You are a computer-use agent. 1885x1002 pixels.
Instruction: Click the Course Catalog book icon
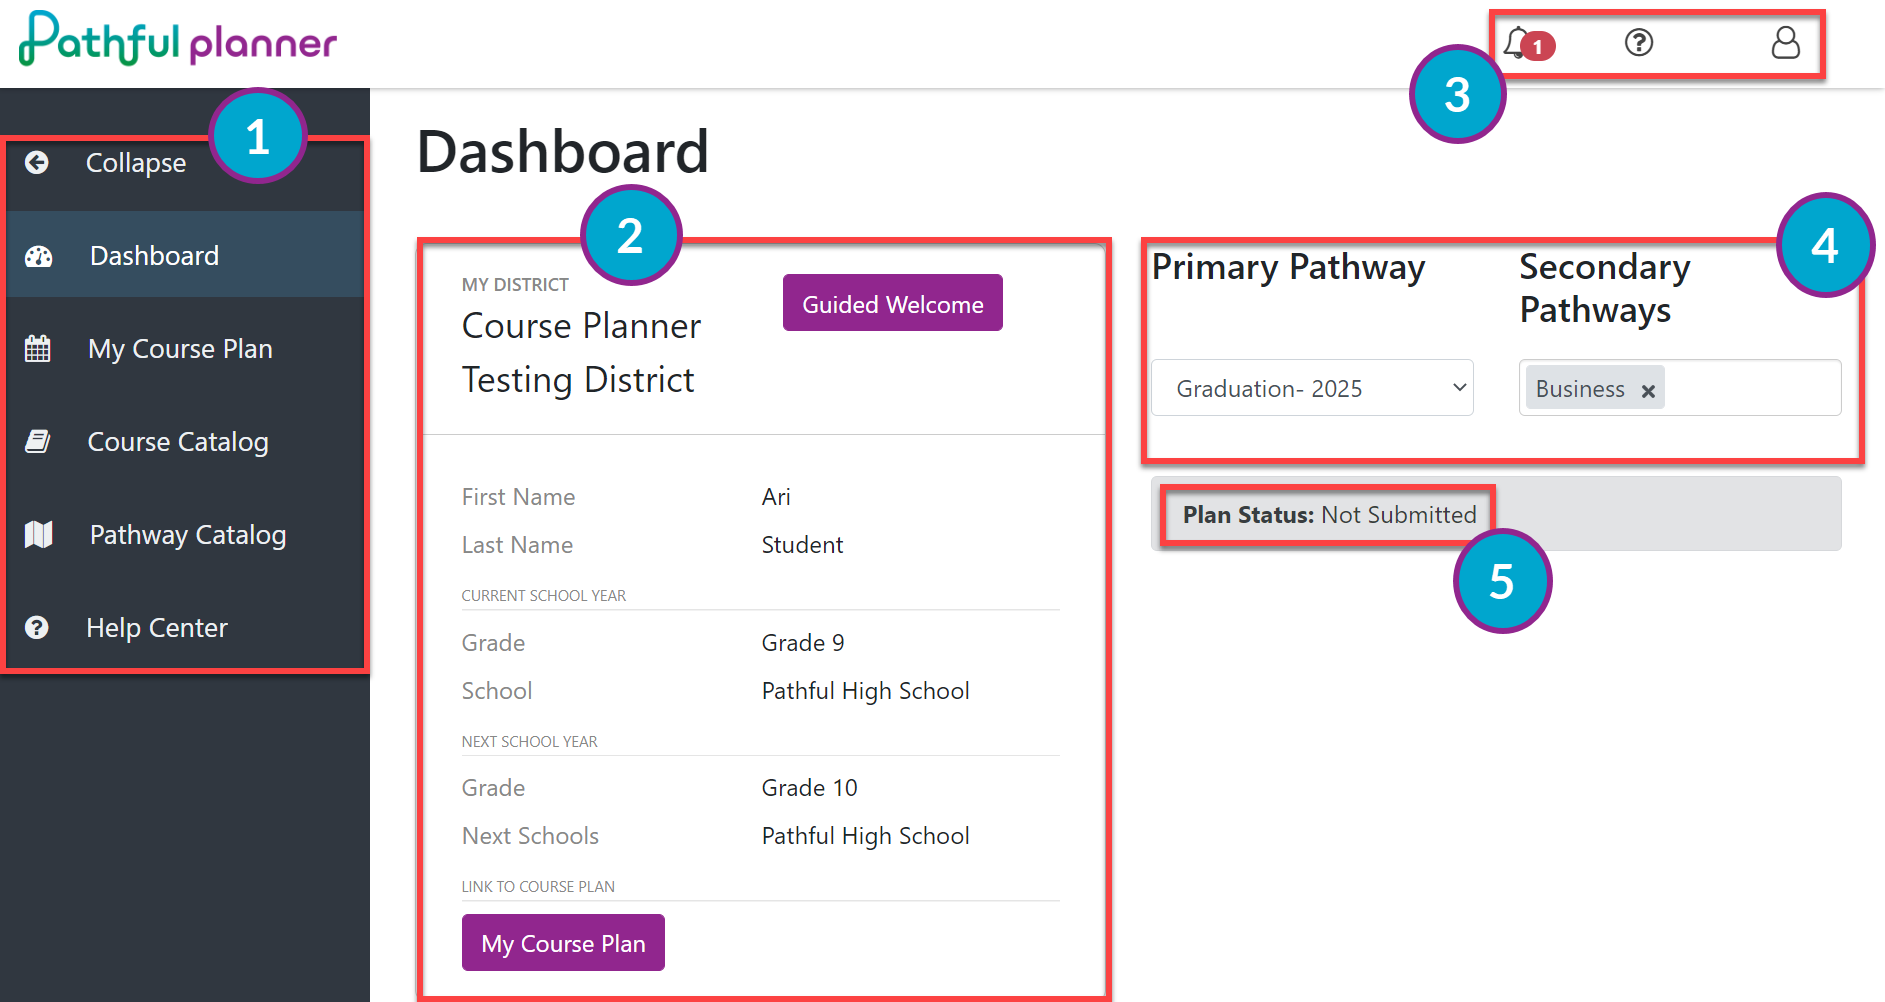37,441
